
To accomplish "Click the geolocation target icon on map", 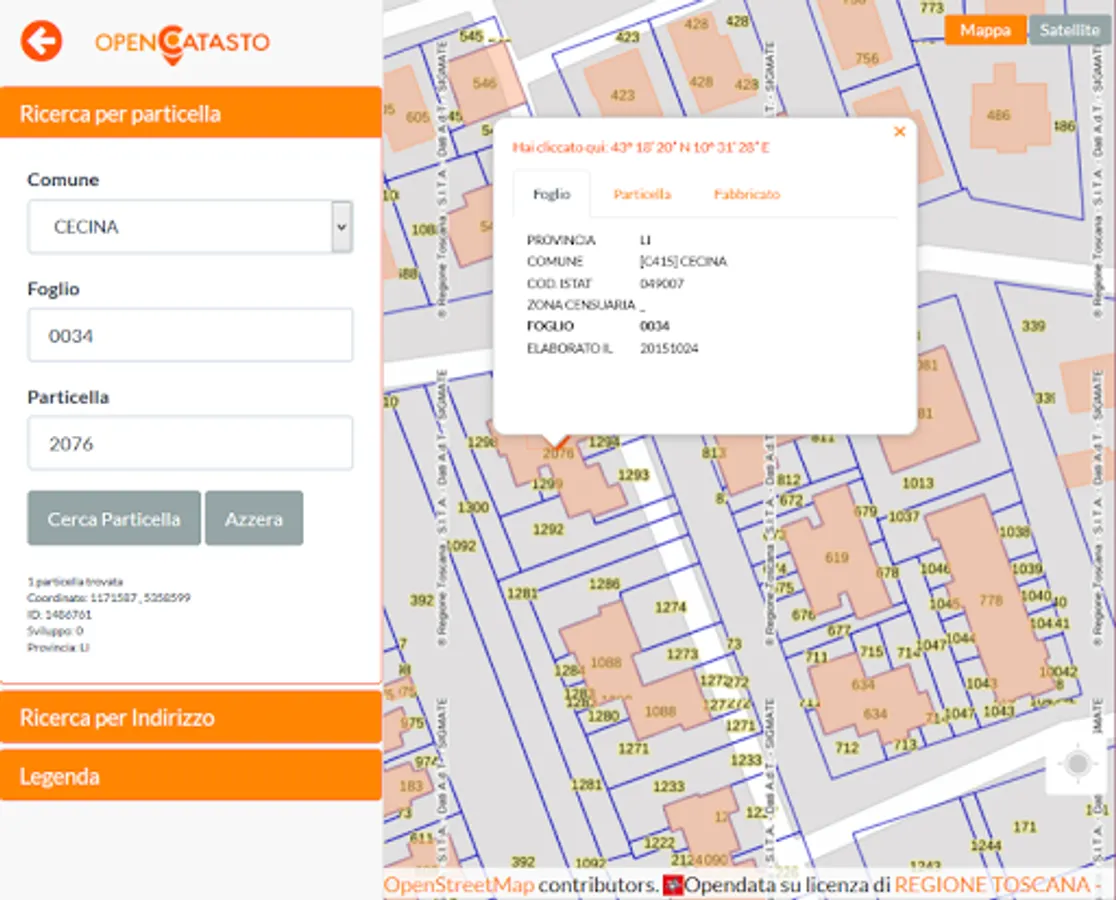I will (x=1078, y=763).
